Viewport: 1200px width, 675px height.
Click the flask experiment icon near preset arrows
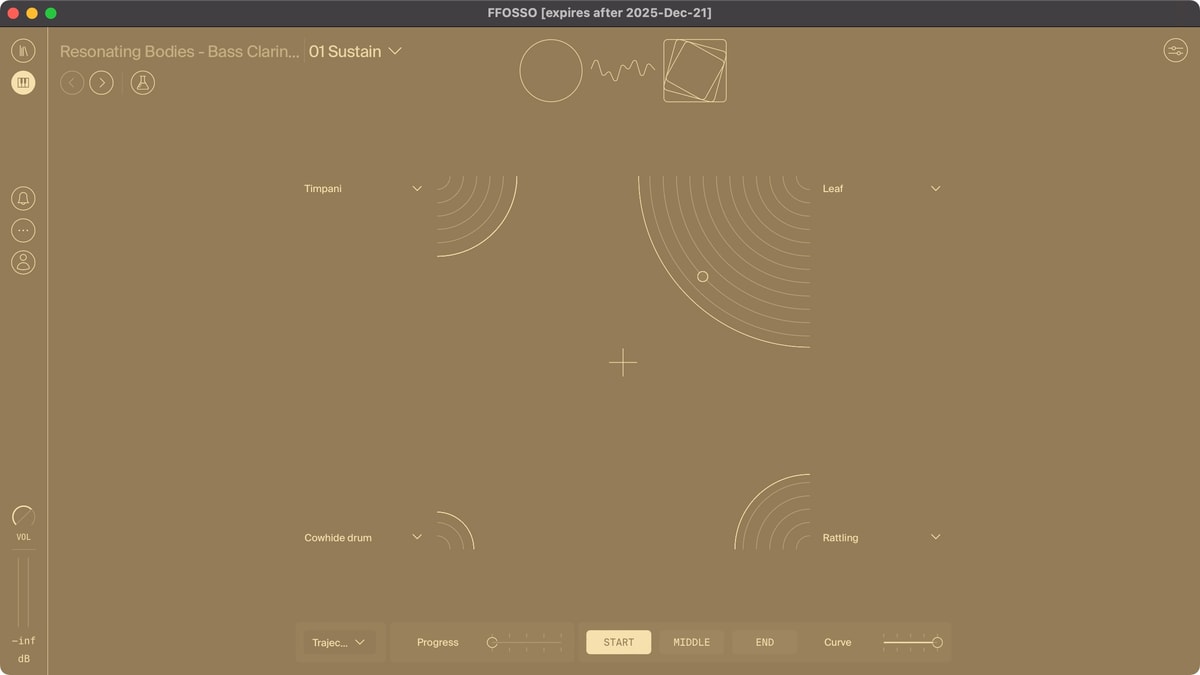142,82
